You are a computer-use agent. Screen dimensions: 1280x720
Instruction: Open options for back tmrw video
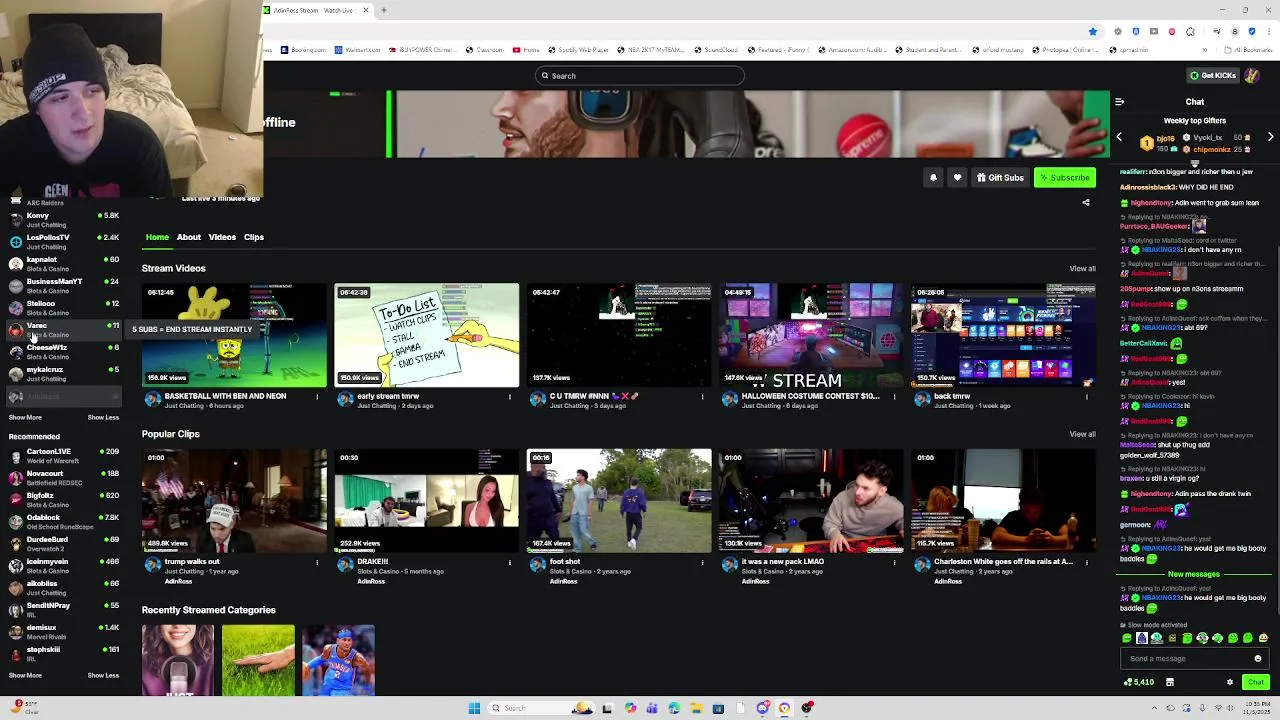pyautogui.click(x=1087, y=397)
